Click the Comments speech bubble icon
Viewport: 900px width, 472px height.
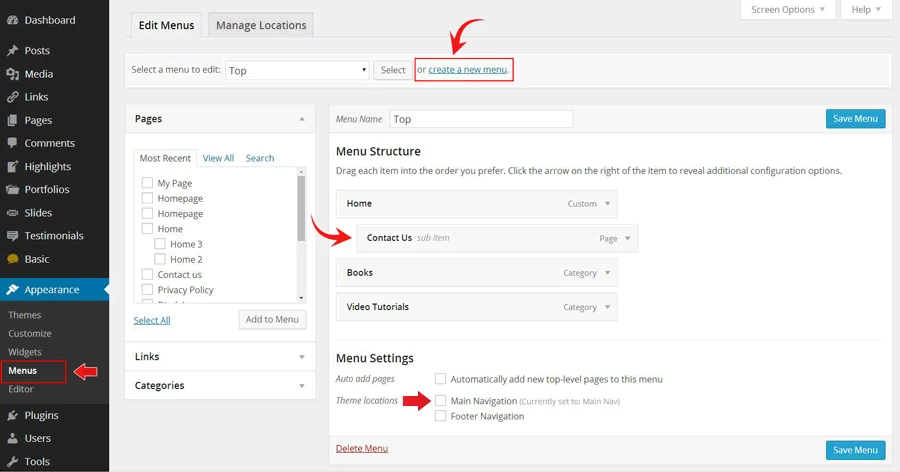(x=12, y=143)
